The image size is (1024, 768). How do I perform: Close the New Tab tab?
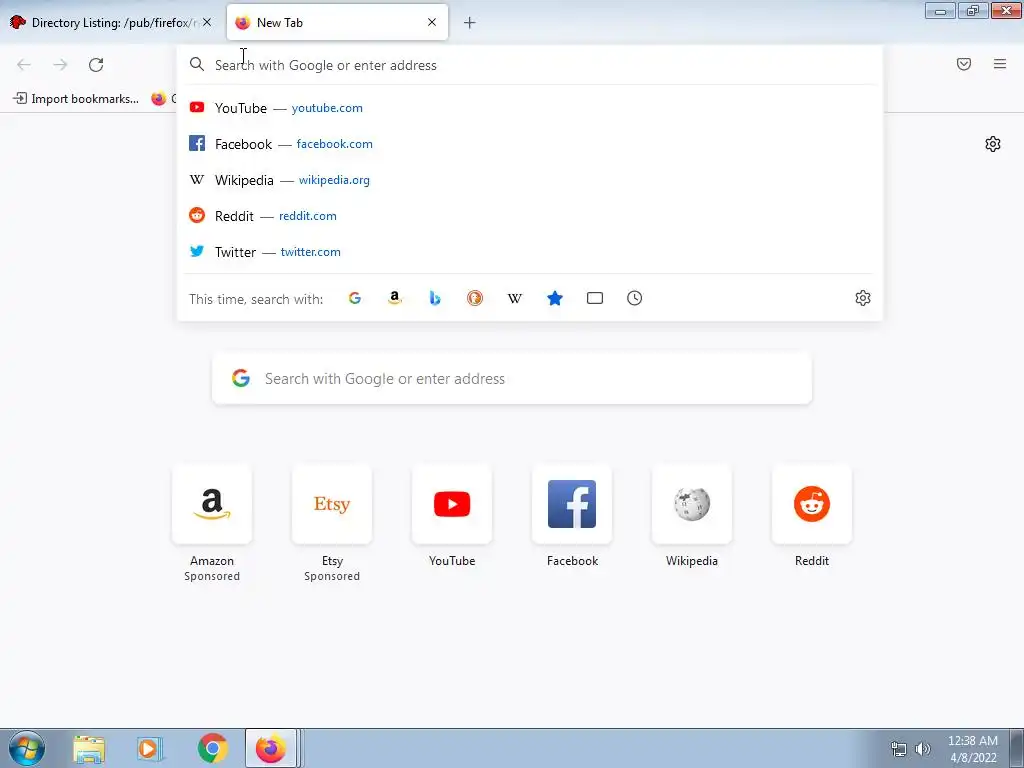coord(432,22)
